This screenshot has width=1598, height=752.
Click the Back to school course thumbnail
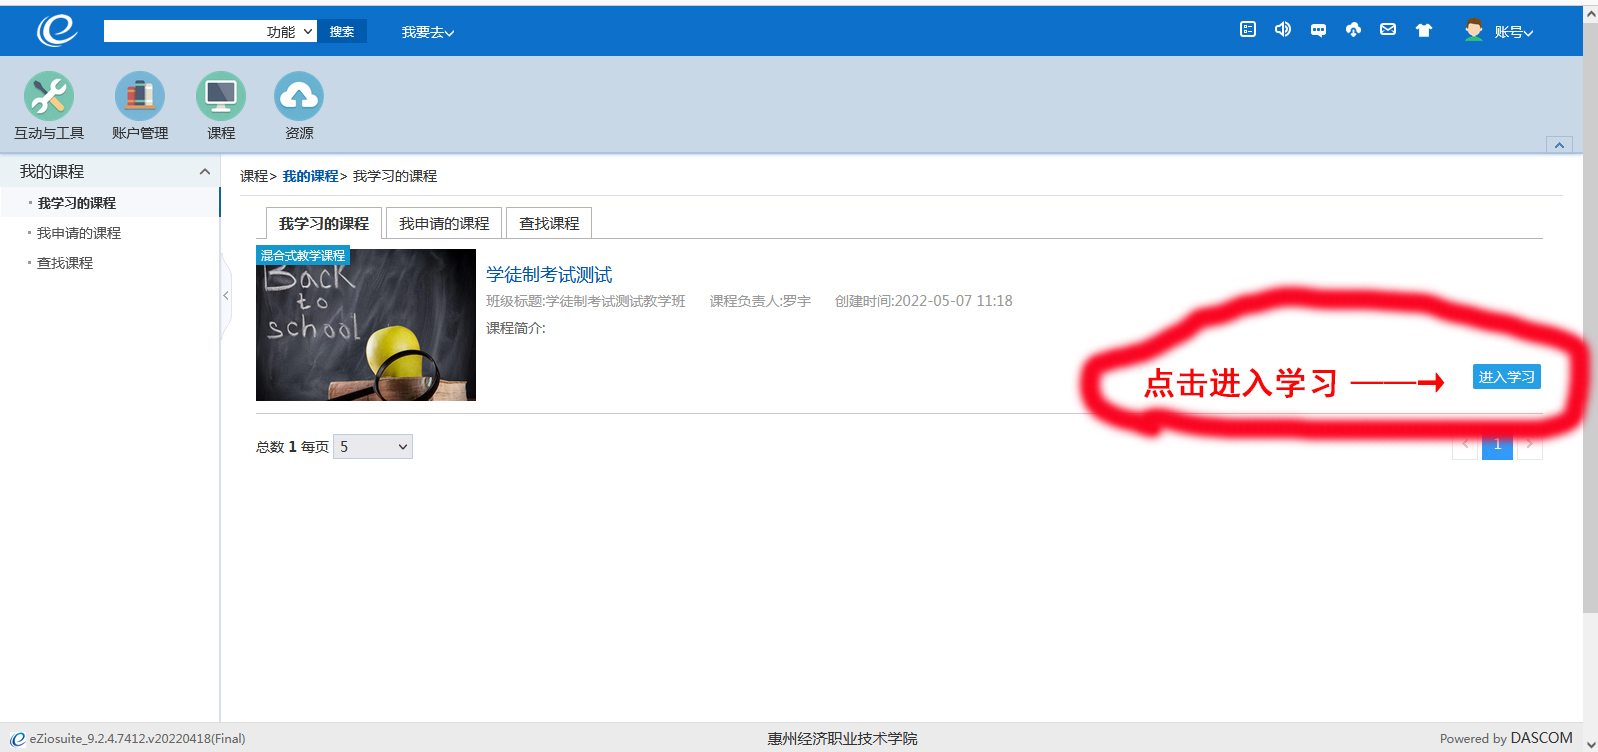pyautogui.click(x=366, y=325)
